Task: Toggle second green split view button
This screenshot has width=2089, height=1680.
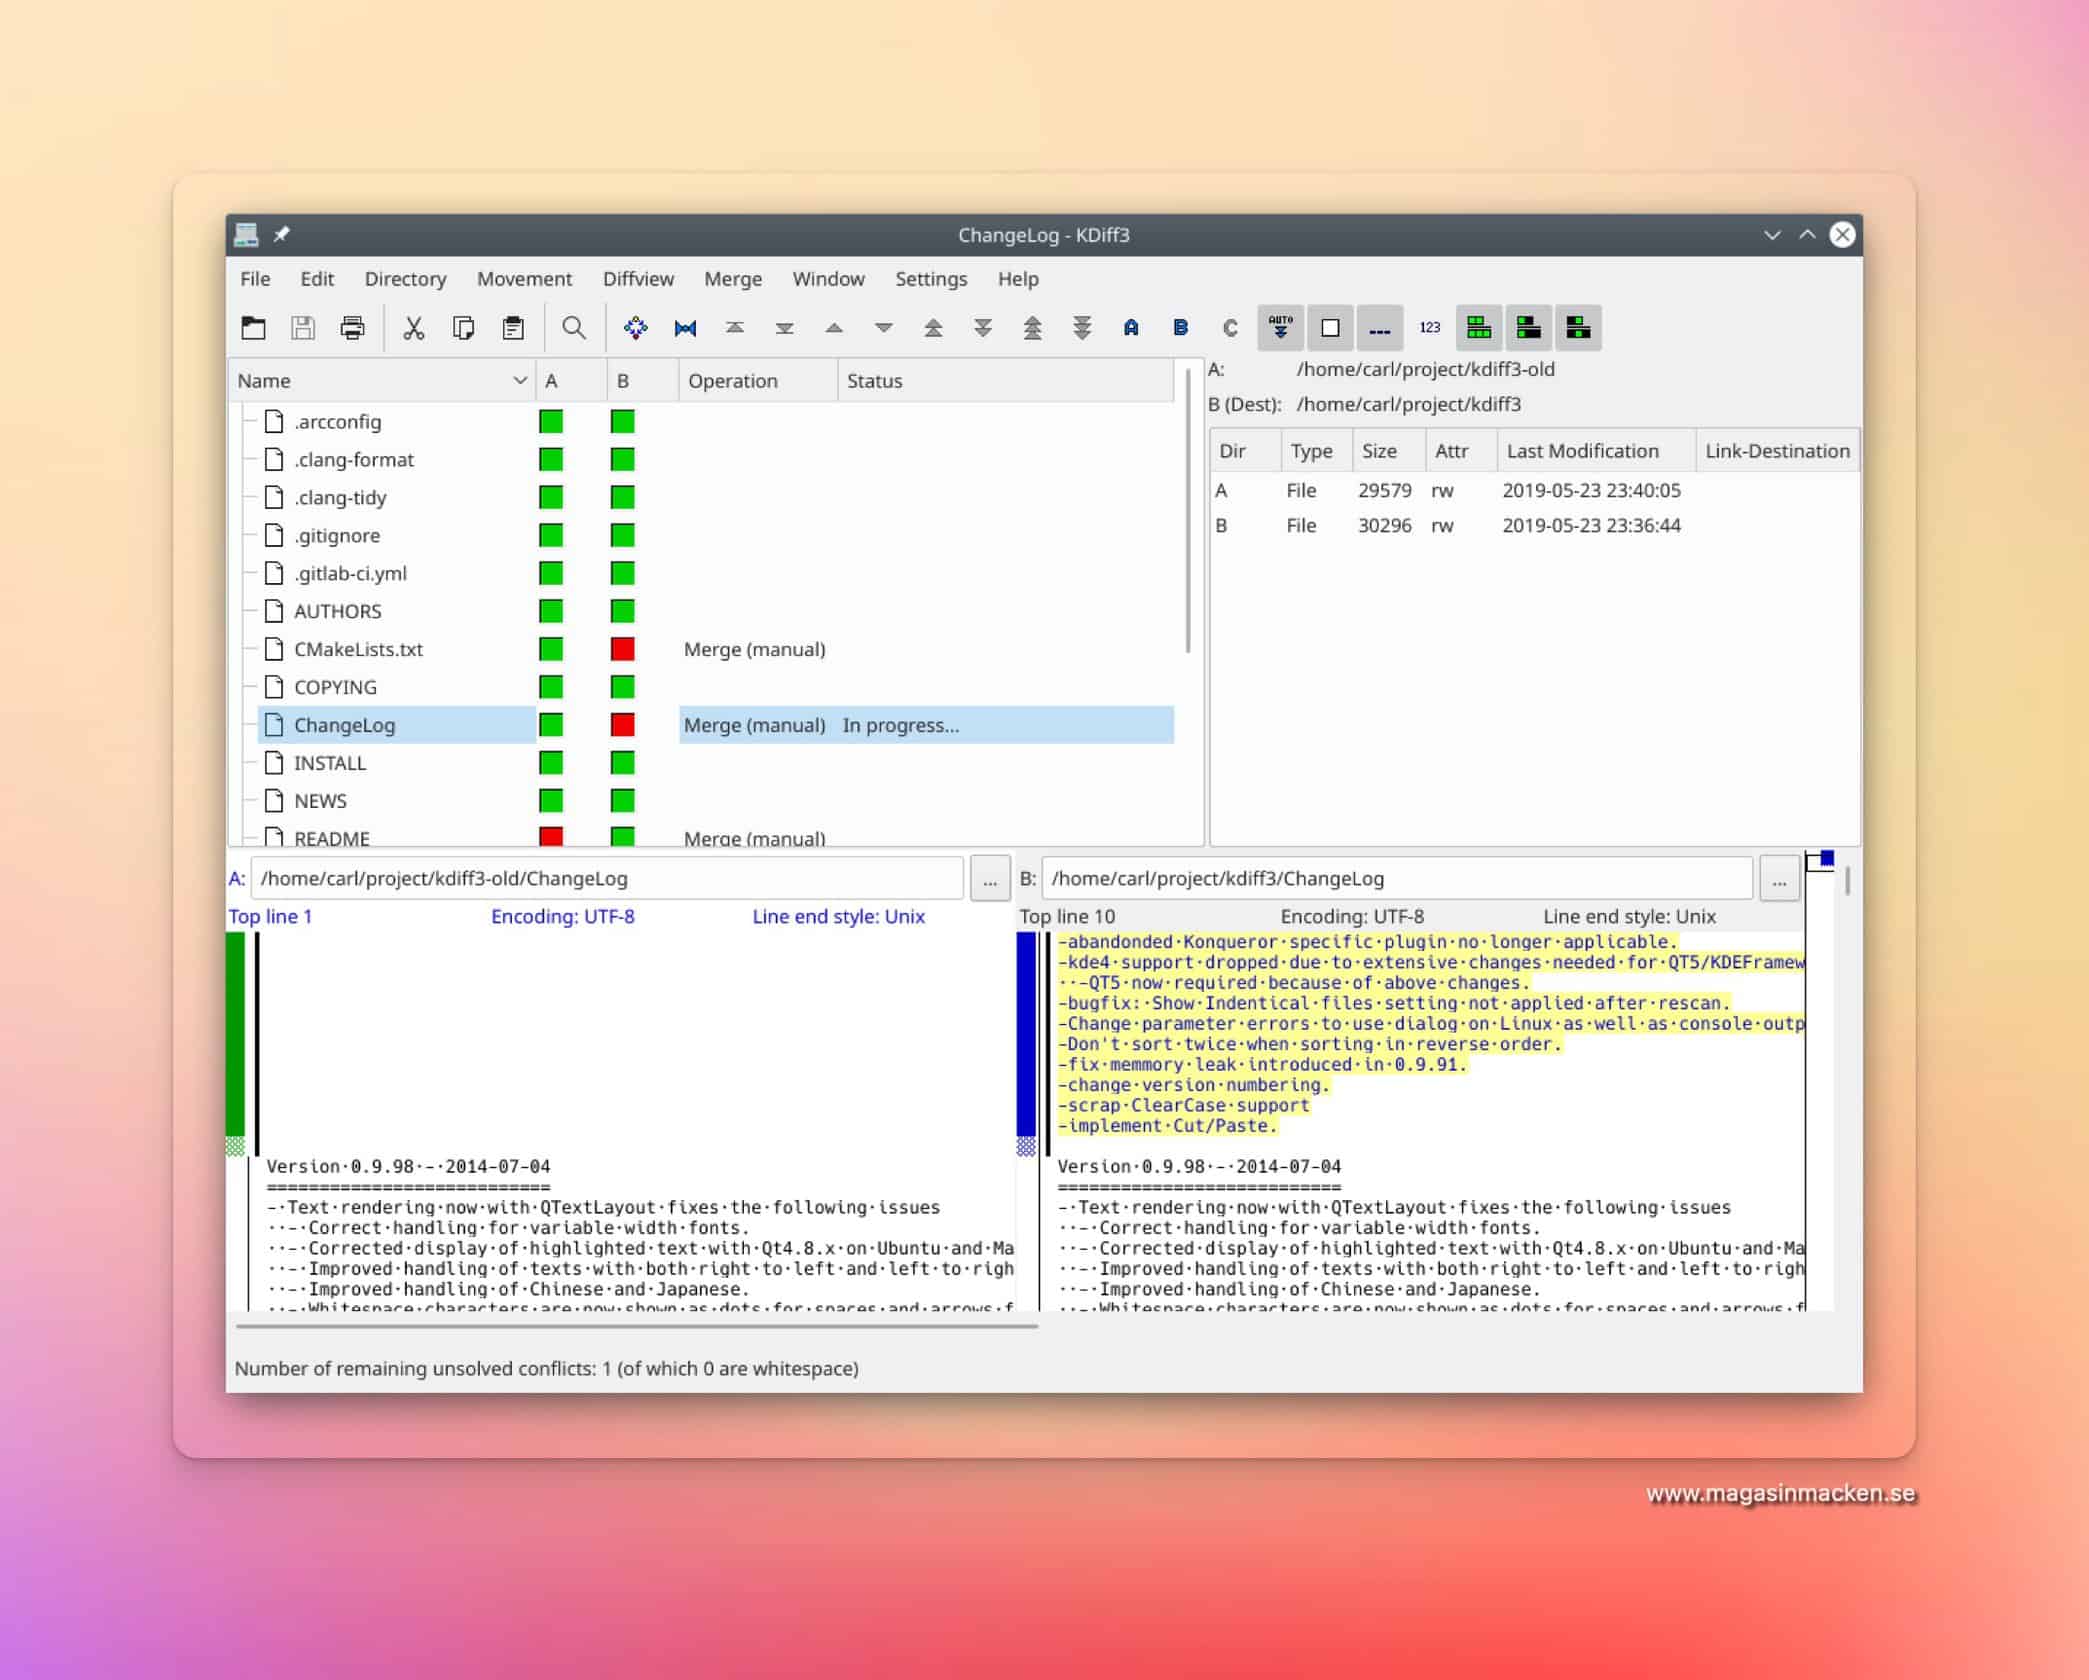Action: click(1529, 328)
